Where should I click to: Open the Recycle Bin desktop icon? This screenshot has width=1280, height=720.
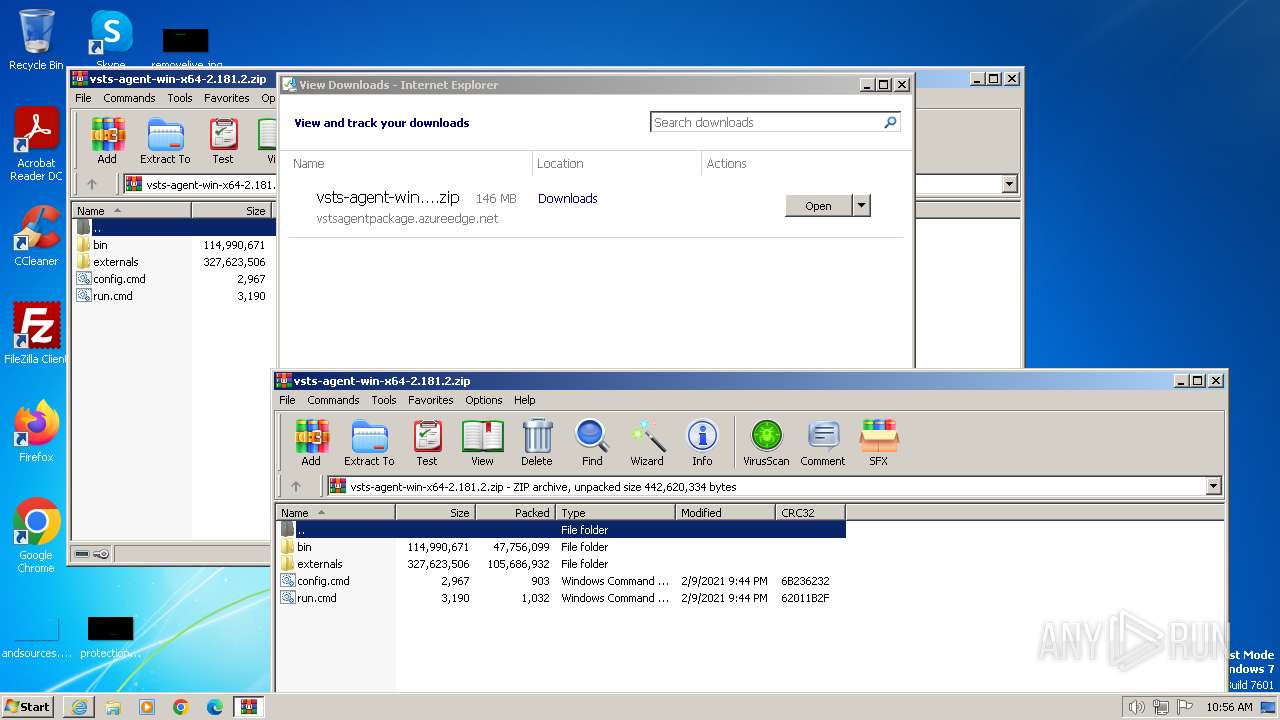(36, 40)
